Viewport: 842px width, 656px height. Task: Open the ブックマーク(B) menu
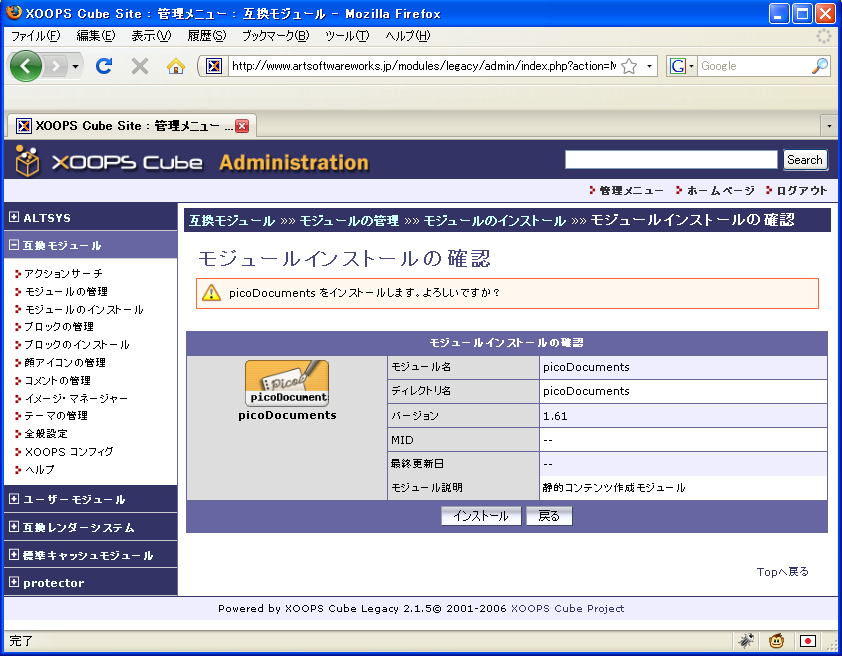click(x=275, y=36)
